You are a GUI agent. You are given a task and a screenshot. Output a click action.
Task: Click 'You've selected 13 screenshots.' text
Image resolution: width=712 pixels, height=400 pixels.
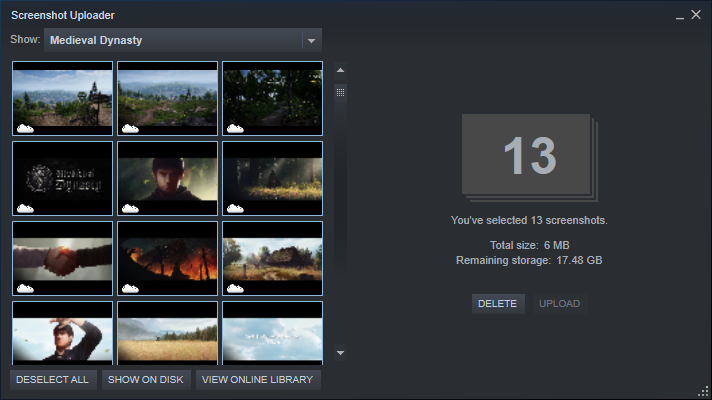coord(529,220)
